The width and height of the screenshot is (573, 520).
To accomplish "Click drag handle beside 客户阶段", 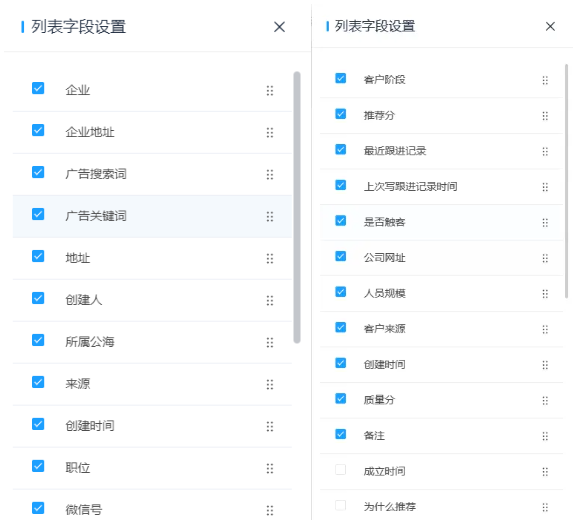I will pos(545,80).
